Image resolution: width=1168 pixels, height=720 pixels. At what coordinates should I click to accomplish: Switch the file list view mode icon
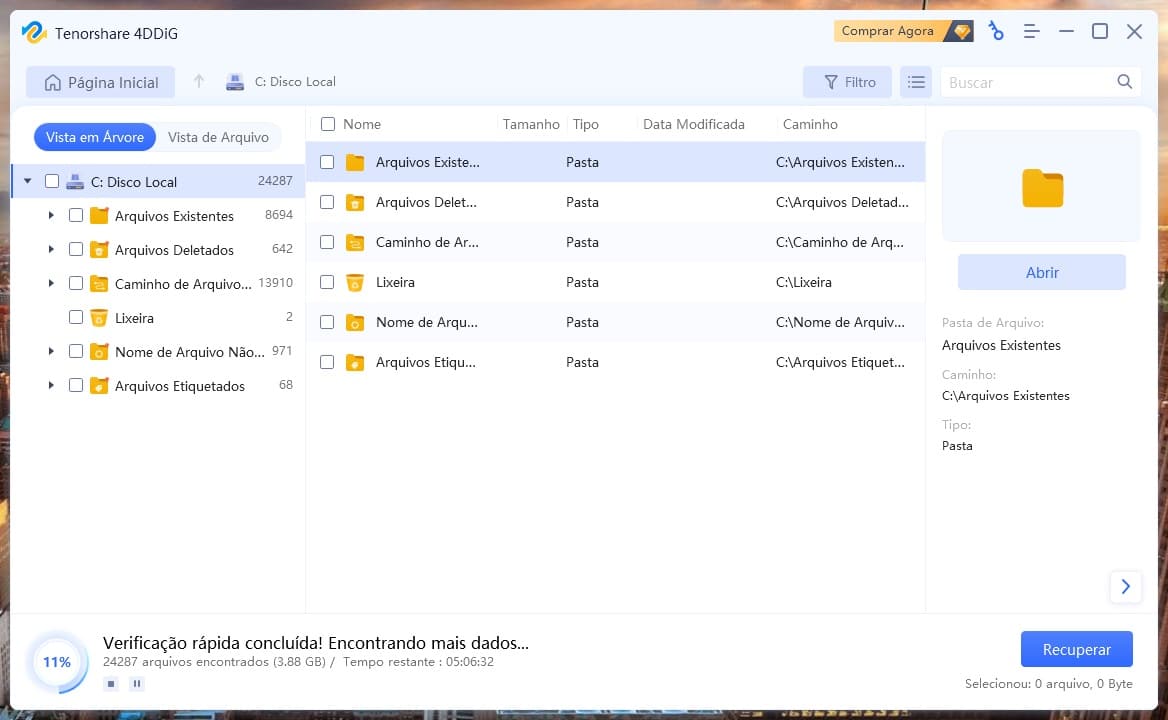pyautogui.click(x=916, y=82)
